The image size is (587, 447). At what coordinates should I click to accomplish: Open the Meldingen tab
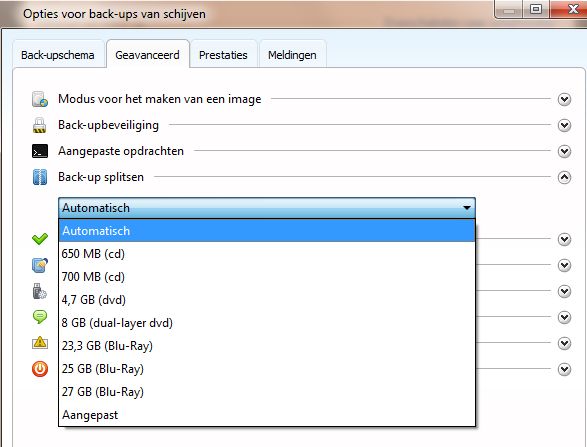292,55
